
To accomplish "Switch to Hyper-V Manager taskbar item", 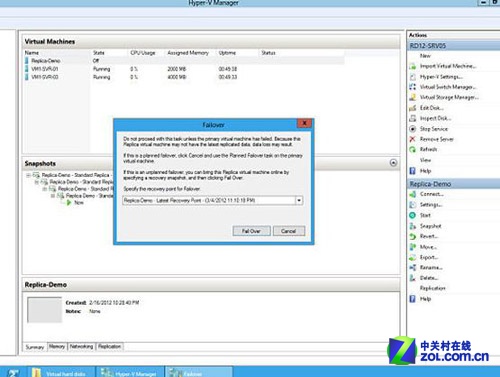I will (x=130, y=372).
